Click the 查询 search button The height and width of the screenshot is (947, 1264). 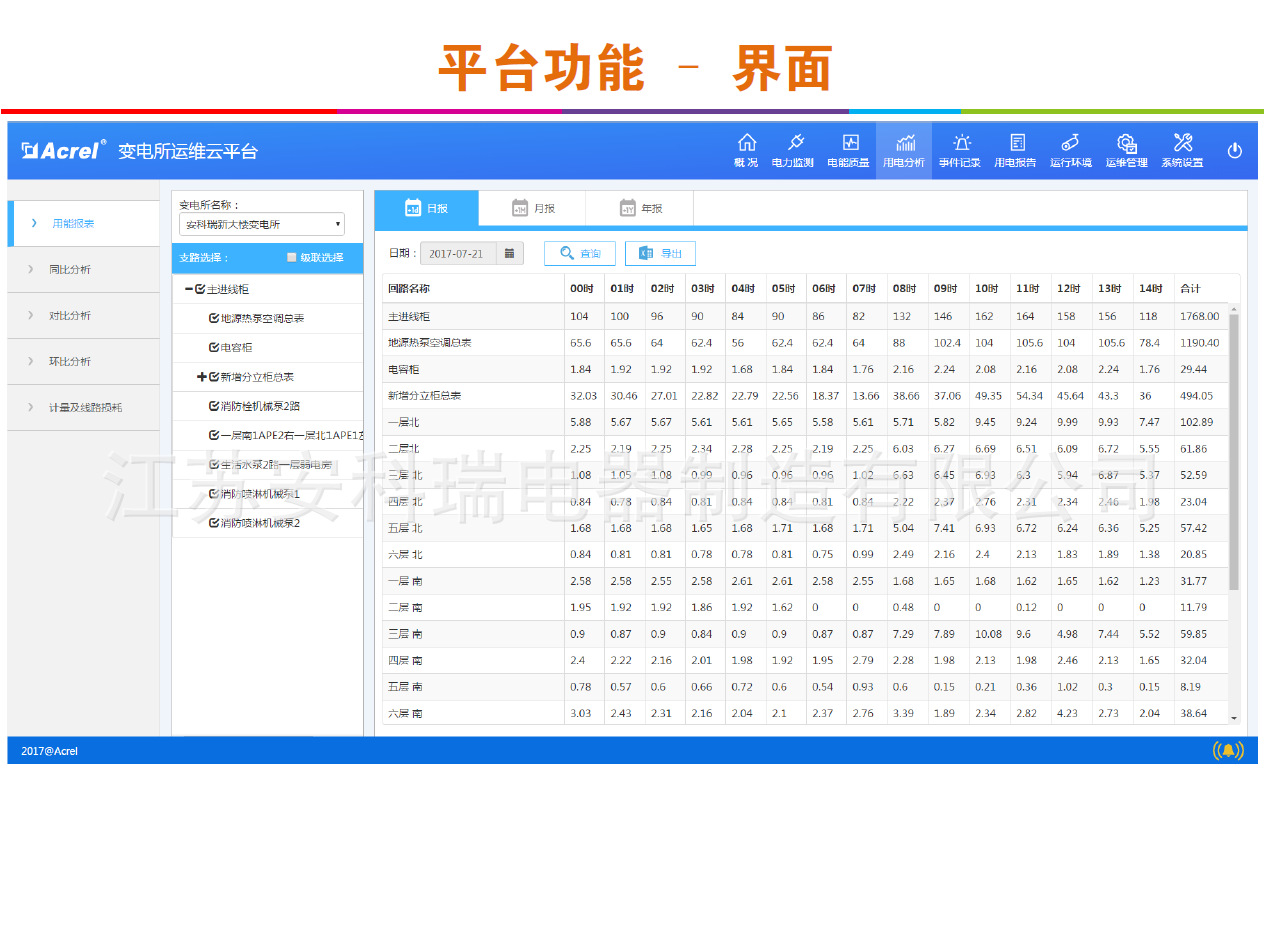(x=580, y=253)
